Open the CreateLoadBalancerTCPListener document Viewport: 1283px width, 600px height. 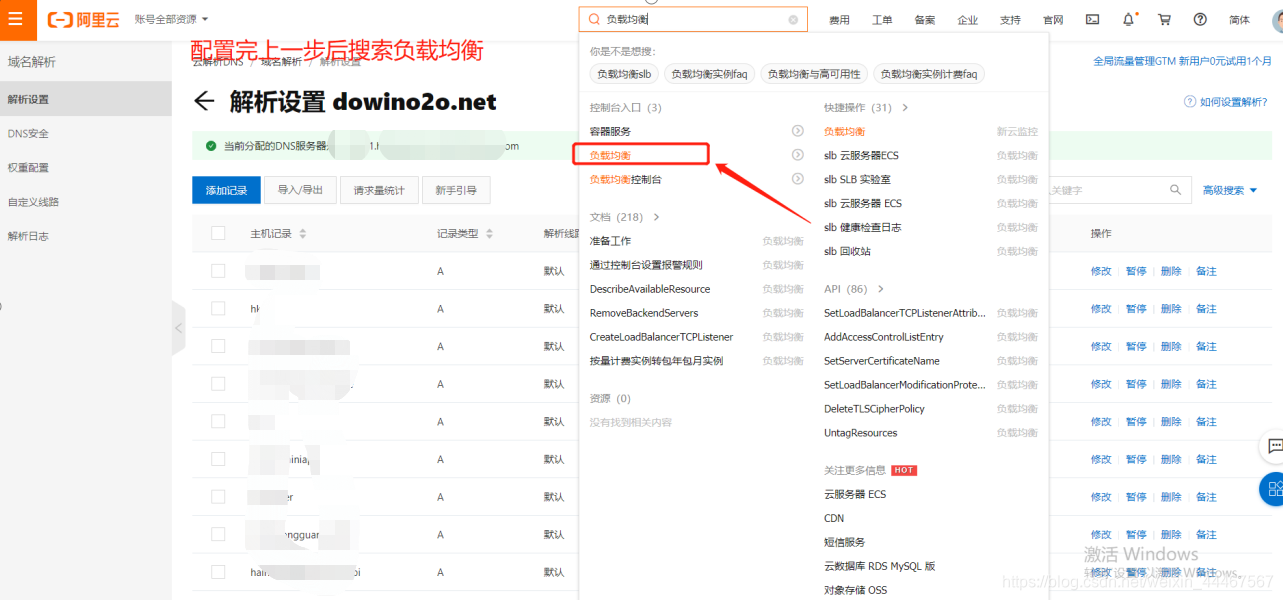point(661,337)
